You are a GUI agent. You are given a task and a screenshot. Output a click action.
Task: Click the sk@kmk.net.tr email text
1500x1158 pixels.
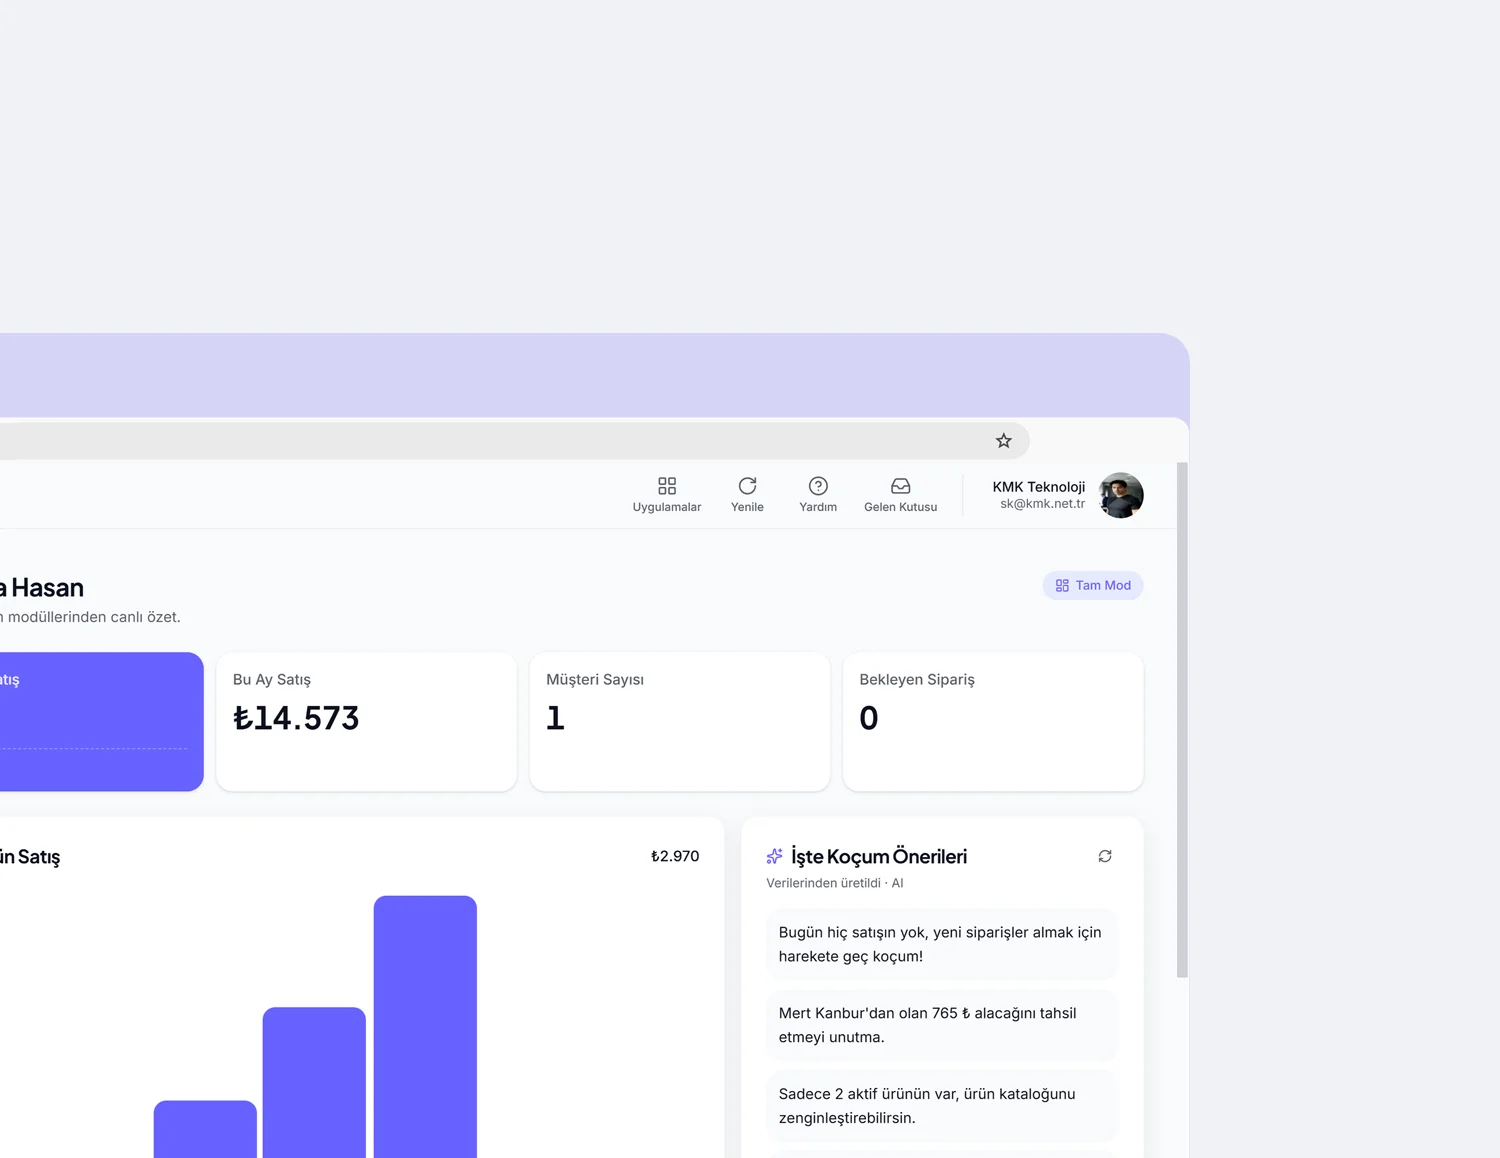click(x=1042, y=504)
